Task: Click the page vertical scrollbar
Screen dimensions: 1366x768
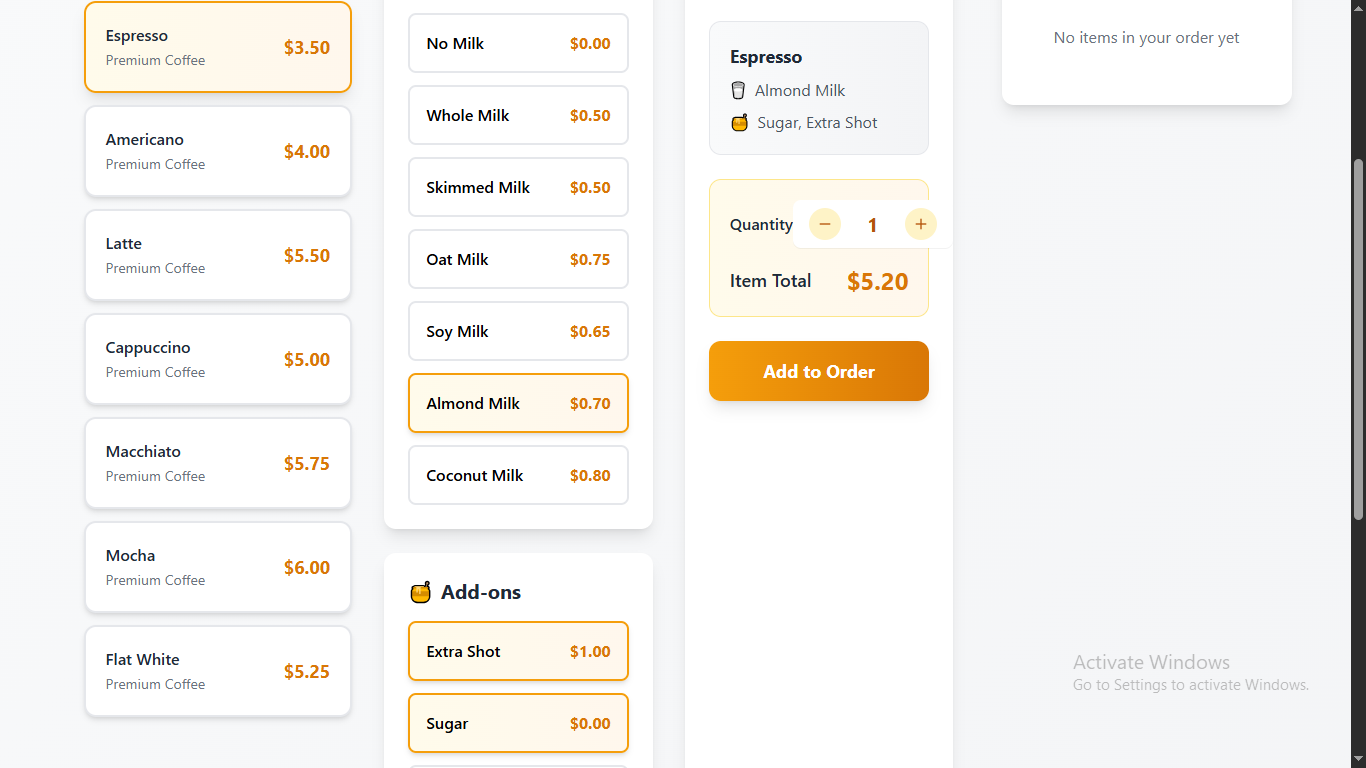Action: pyautogui.click(x=1357, y=340)
